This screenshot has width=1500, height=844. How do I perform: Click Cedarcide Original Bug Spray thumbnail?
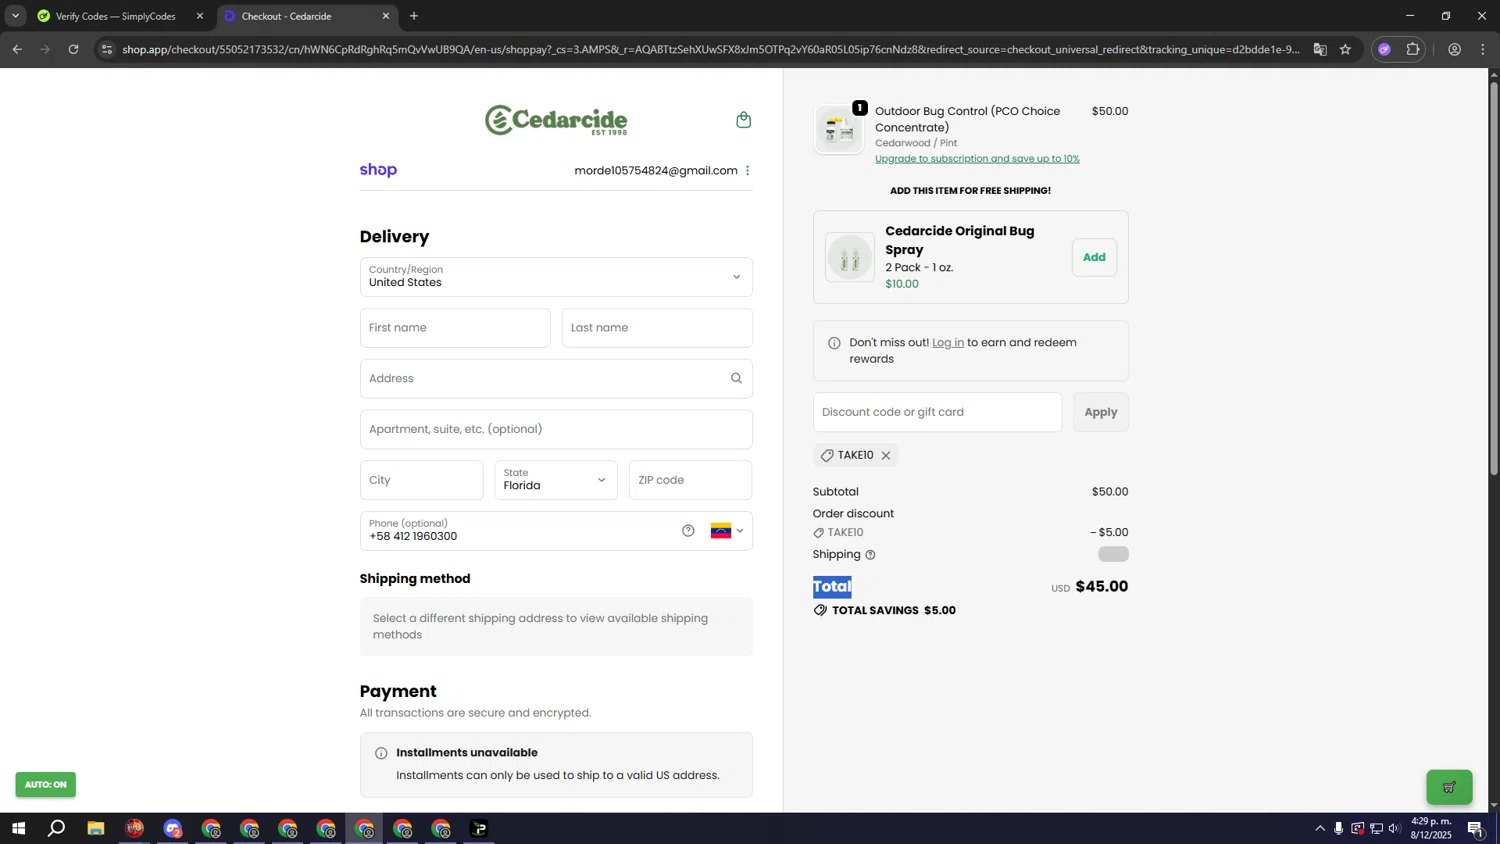850,258
